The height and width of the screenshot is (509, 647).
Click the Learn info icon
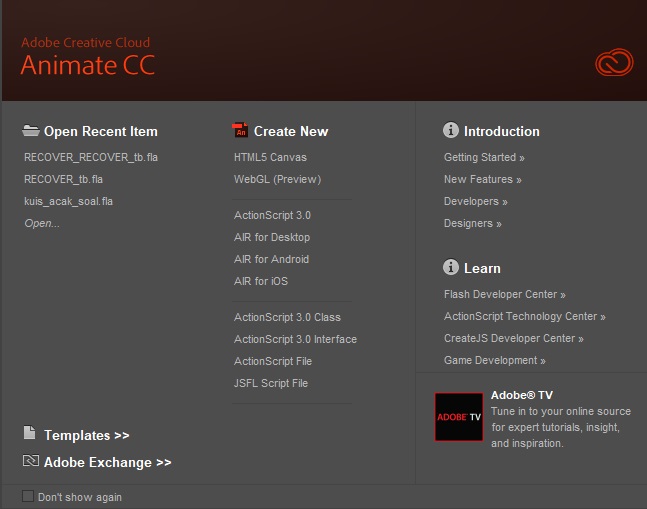click(x=451, y=267)
